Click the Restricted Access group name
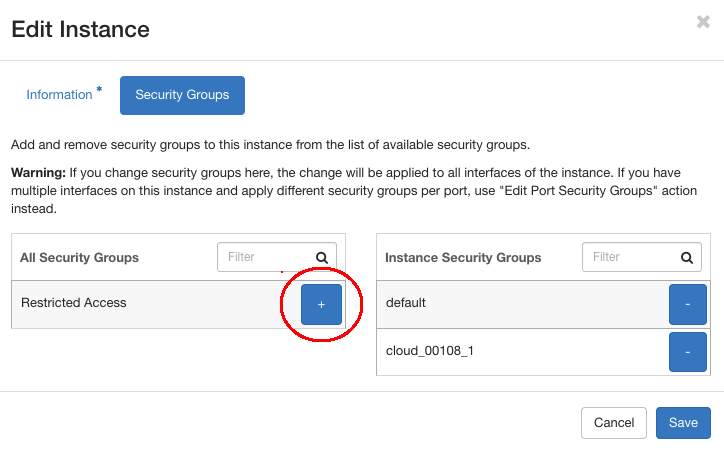The height and width of the screenshot is (451, 724). point(74,303)
